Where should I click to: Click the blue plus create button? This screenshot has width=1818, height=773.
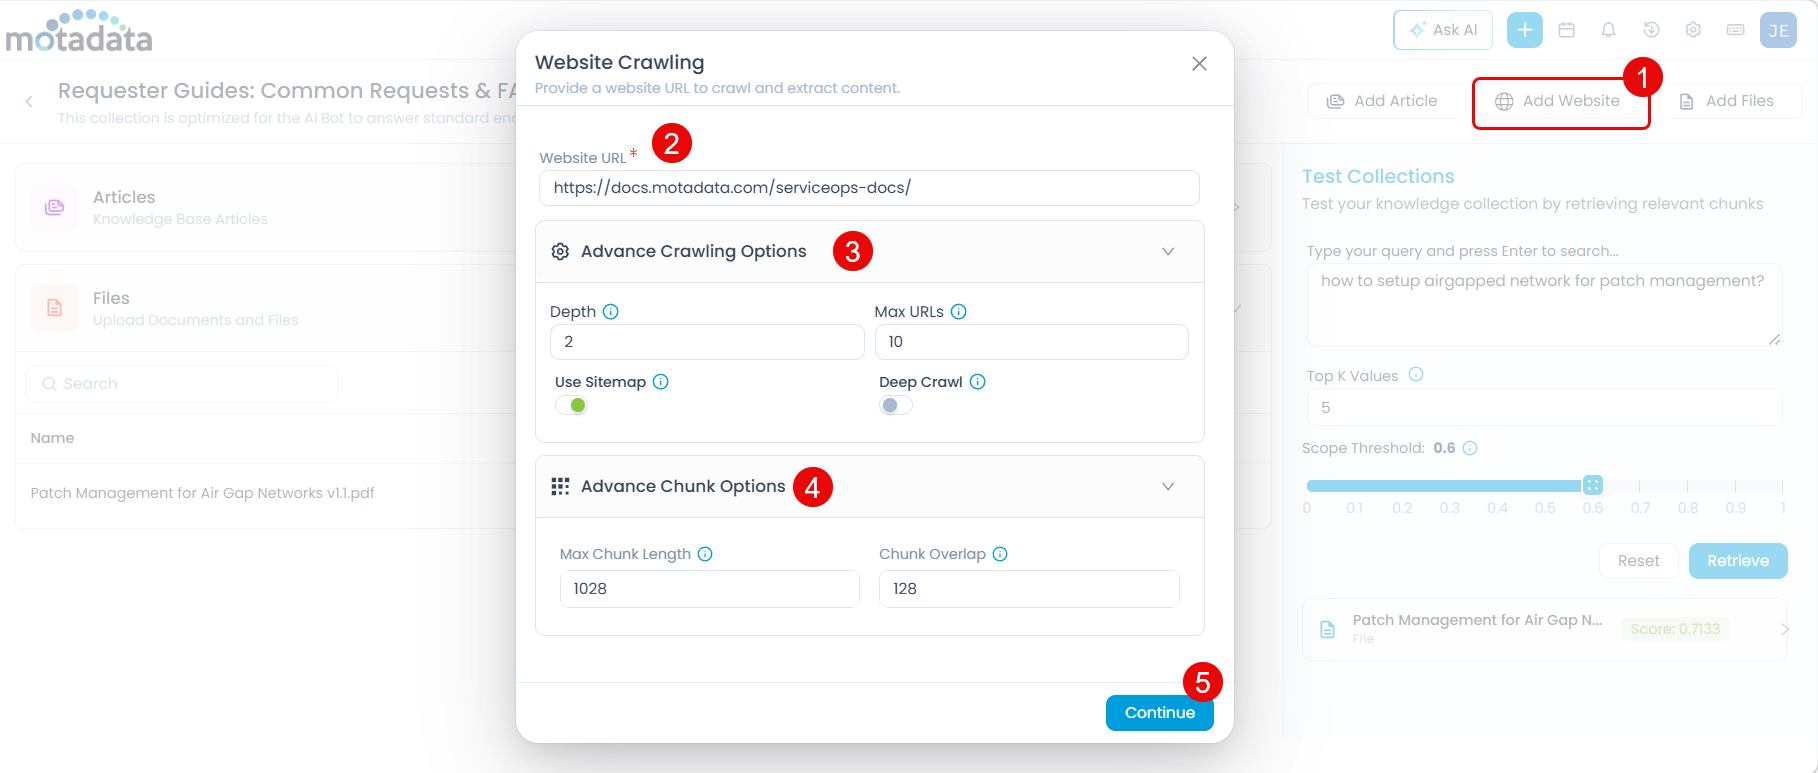[1525, 30]
